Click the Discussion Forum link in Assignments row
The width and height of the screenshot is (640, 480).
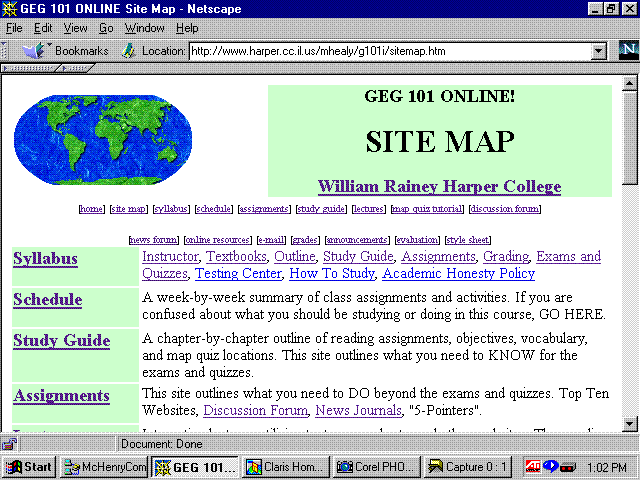256,411
